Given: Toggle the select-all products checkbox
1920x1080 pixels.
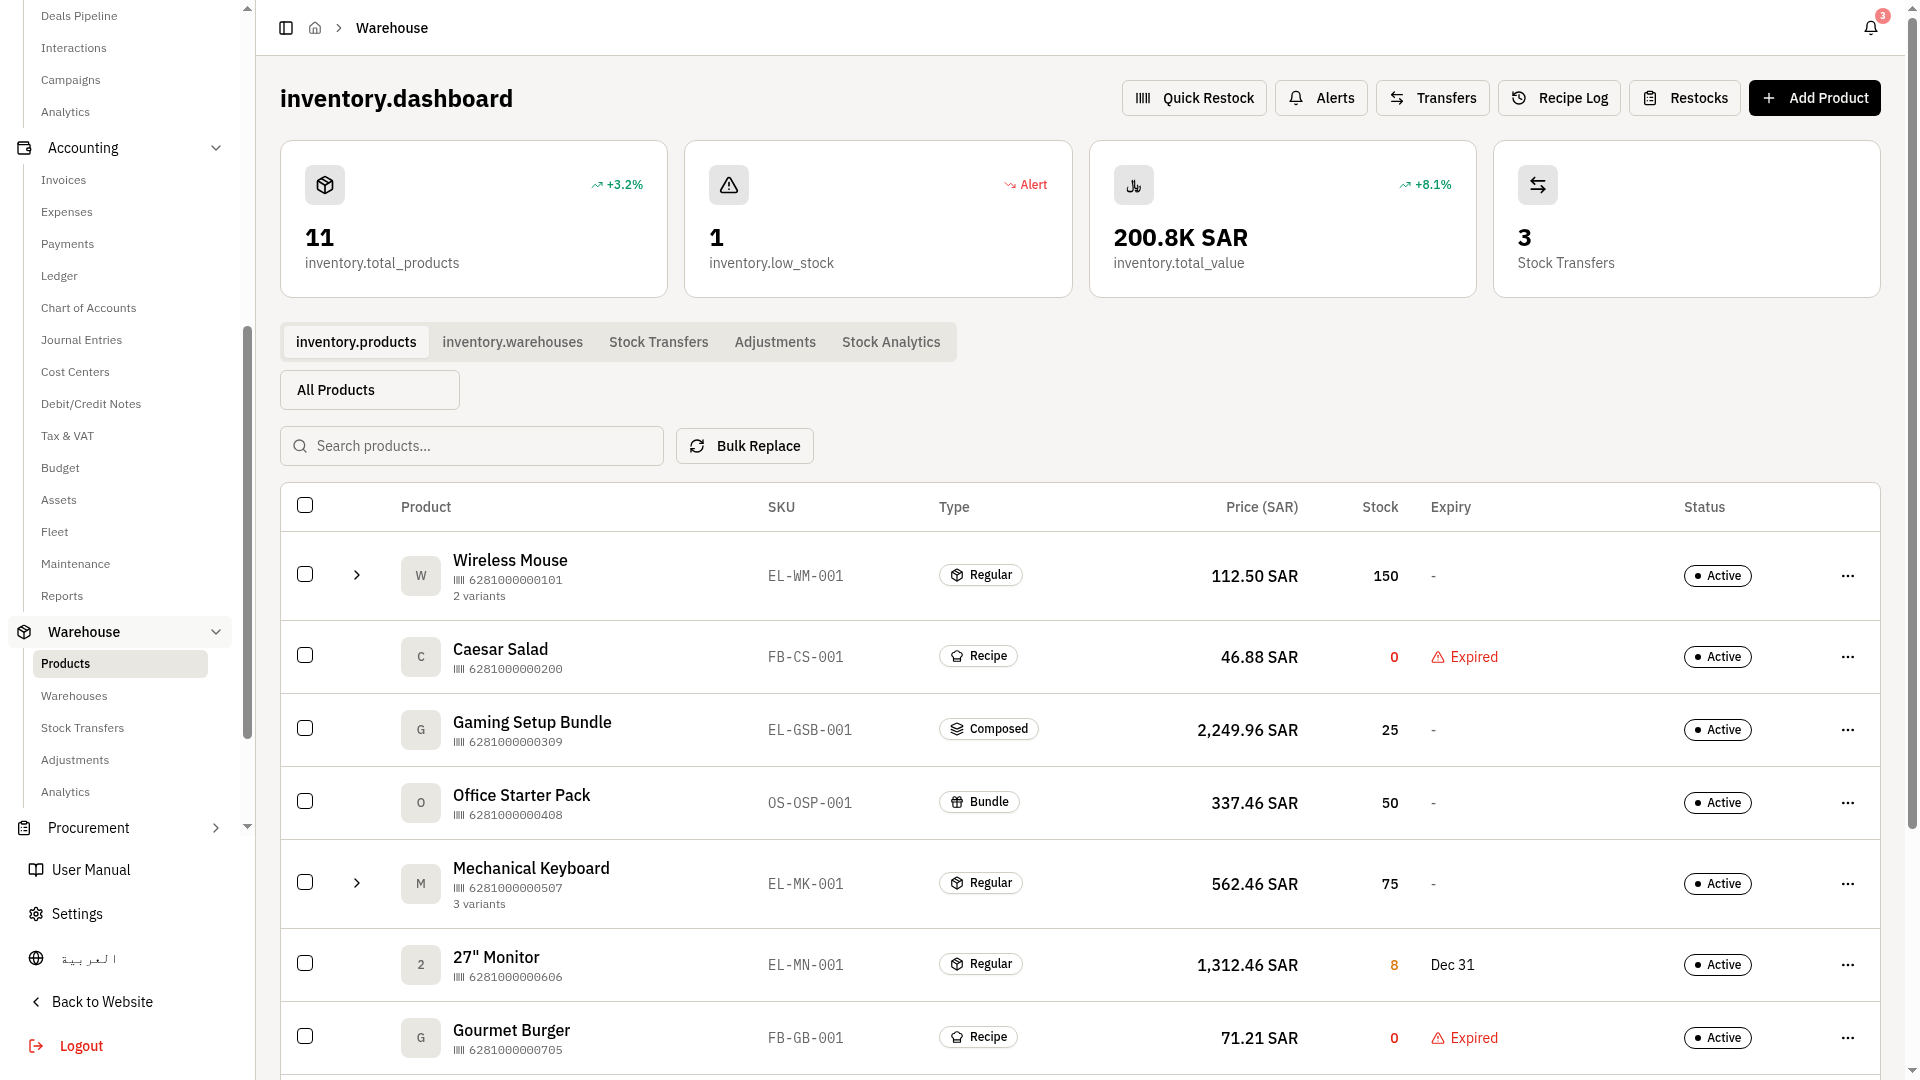Looking at the screenshot, I should point(305,505).
